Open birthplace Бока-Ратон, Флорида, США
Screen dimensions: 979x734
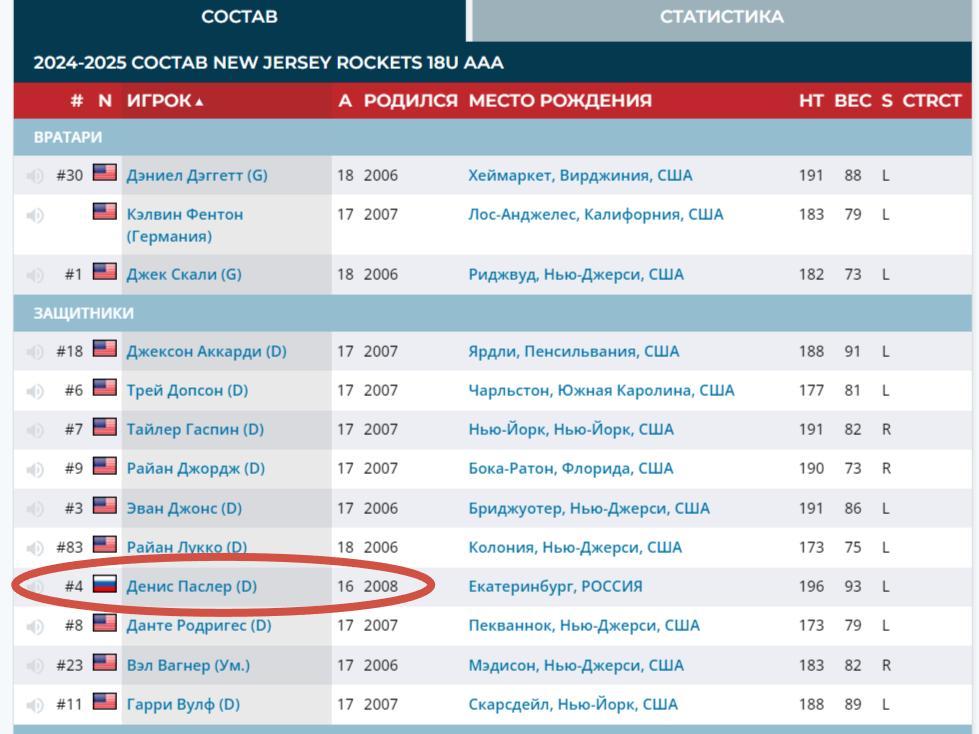(x=571, y=469)
